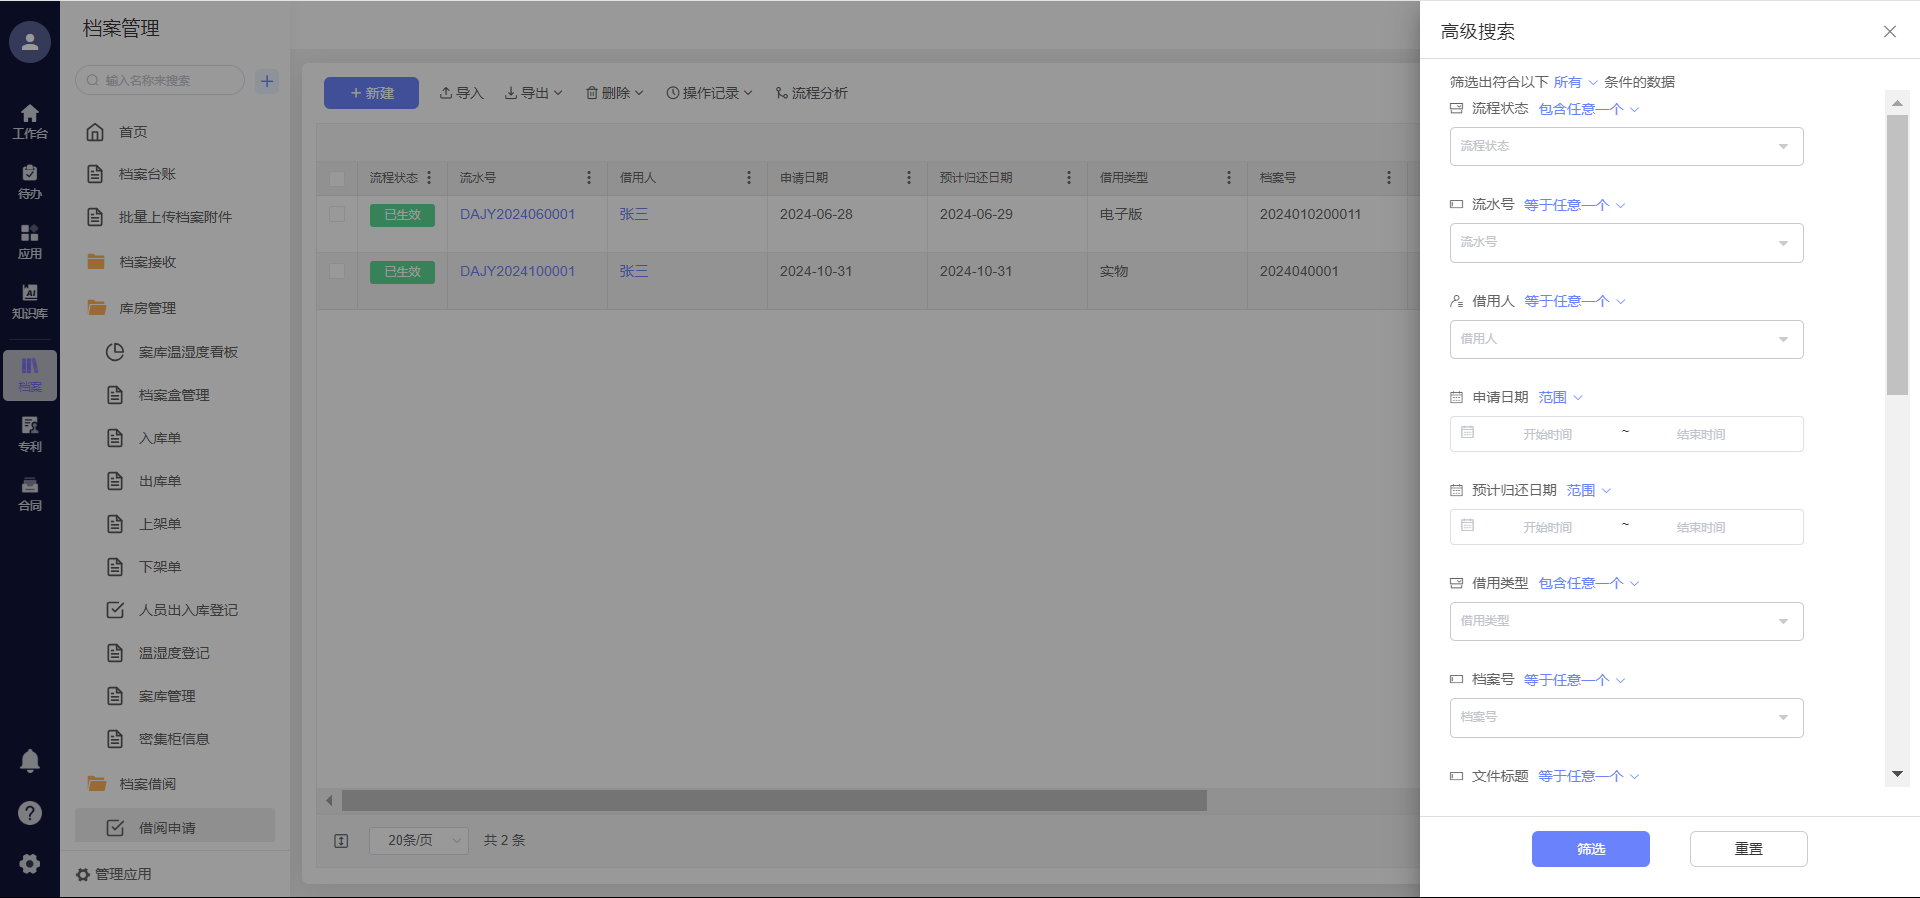Select the header checkbox for all rows
The height and width of the screenshot is (898, 1920).
tap(337, 178)
